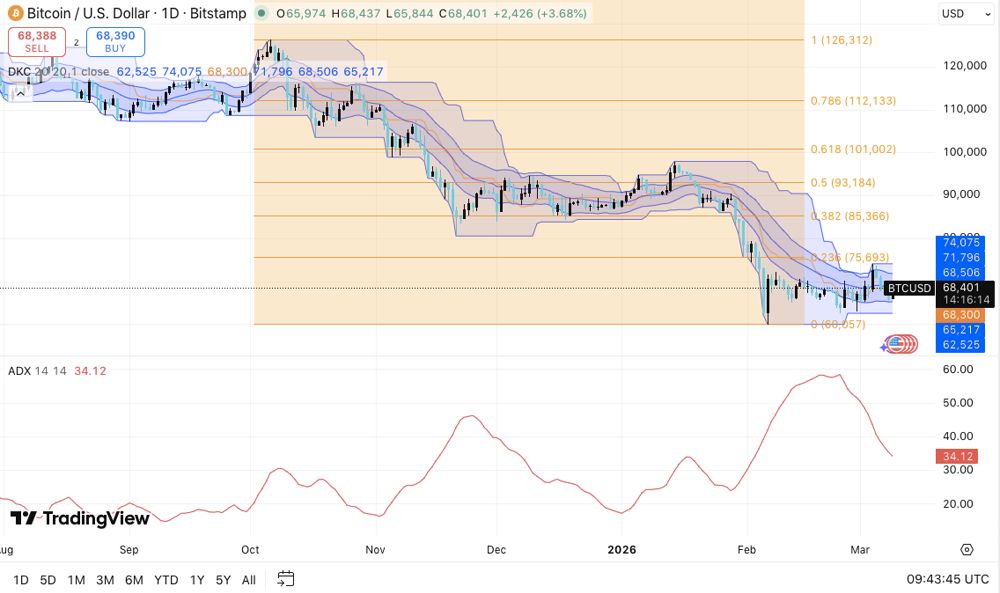Click the DKC 20 indicator legend
The width and height of the screenshot is (1000, 593).
[x=18, y=71]
